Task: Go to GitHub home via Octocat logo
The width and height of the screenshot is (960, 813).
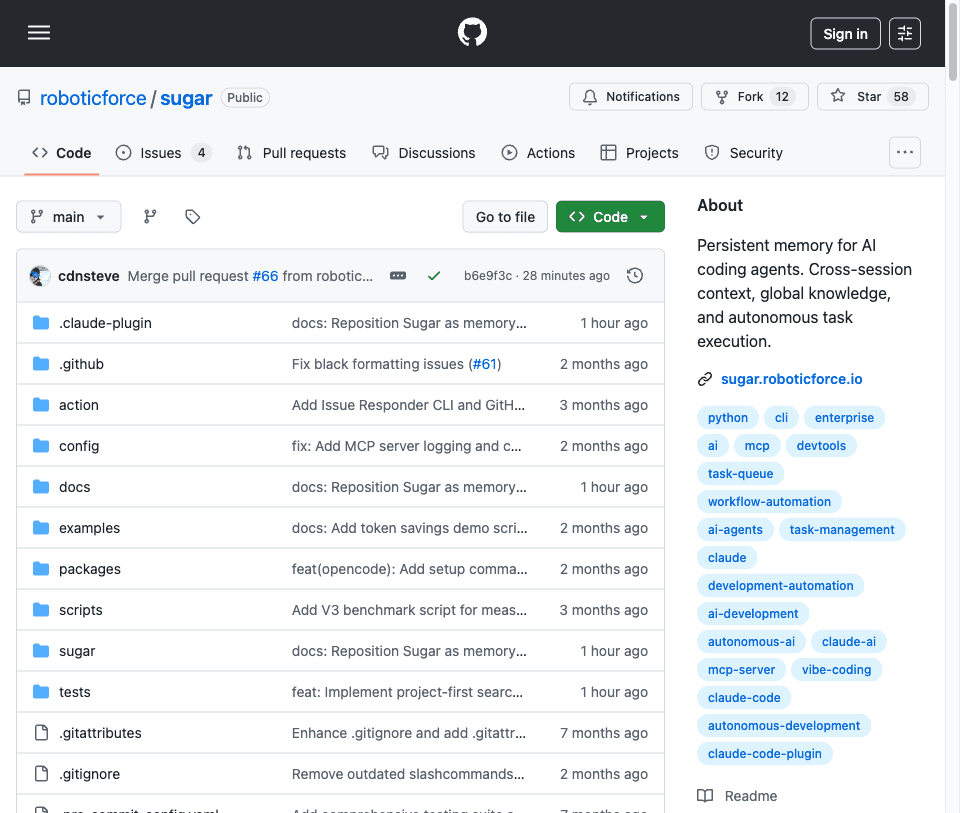Action: tap(472, 32)
